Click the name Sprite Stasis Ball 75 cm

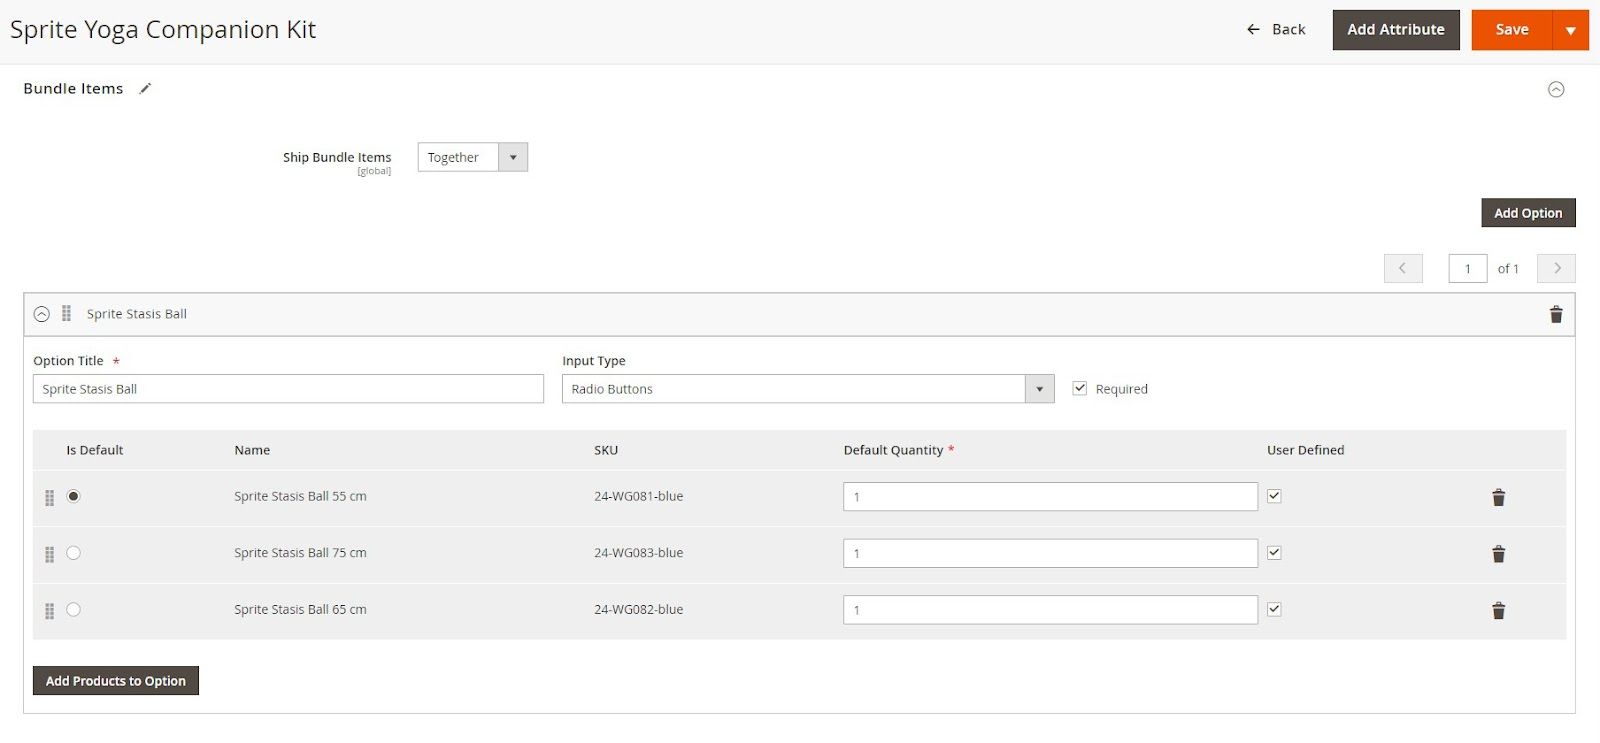click(x=300, y=553)
